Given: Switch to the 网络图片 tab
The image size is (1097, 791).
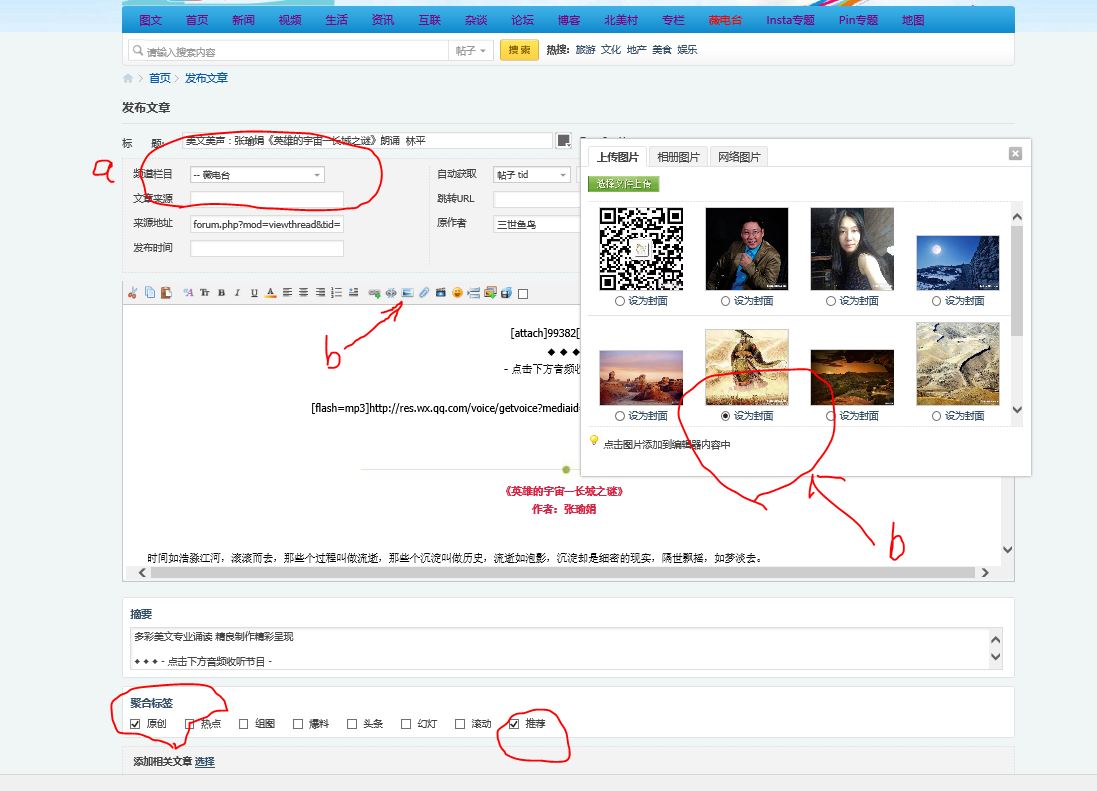Looking at the screenshot, I should (x=739, y=157).
